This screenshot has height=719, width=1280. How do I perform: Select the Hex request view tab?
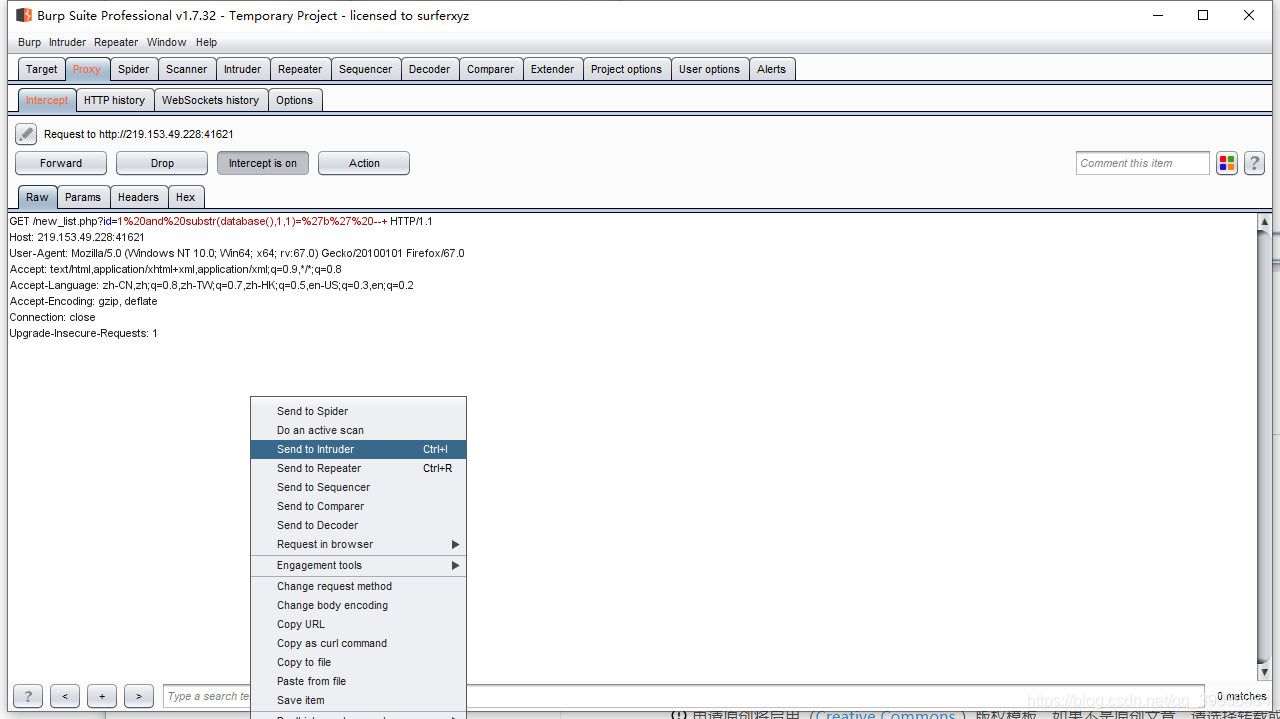point(186,197)
